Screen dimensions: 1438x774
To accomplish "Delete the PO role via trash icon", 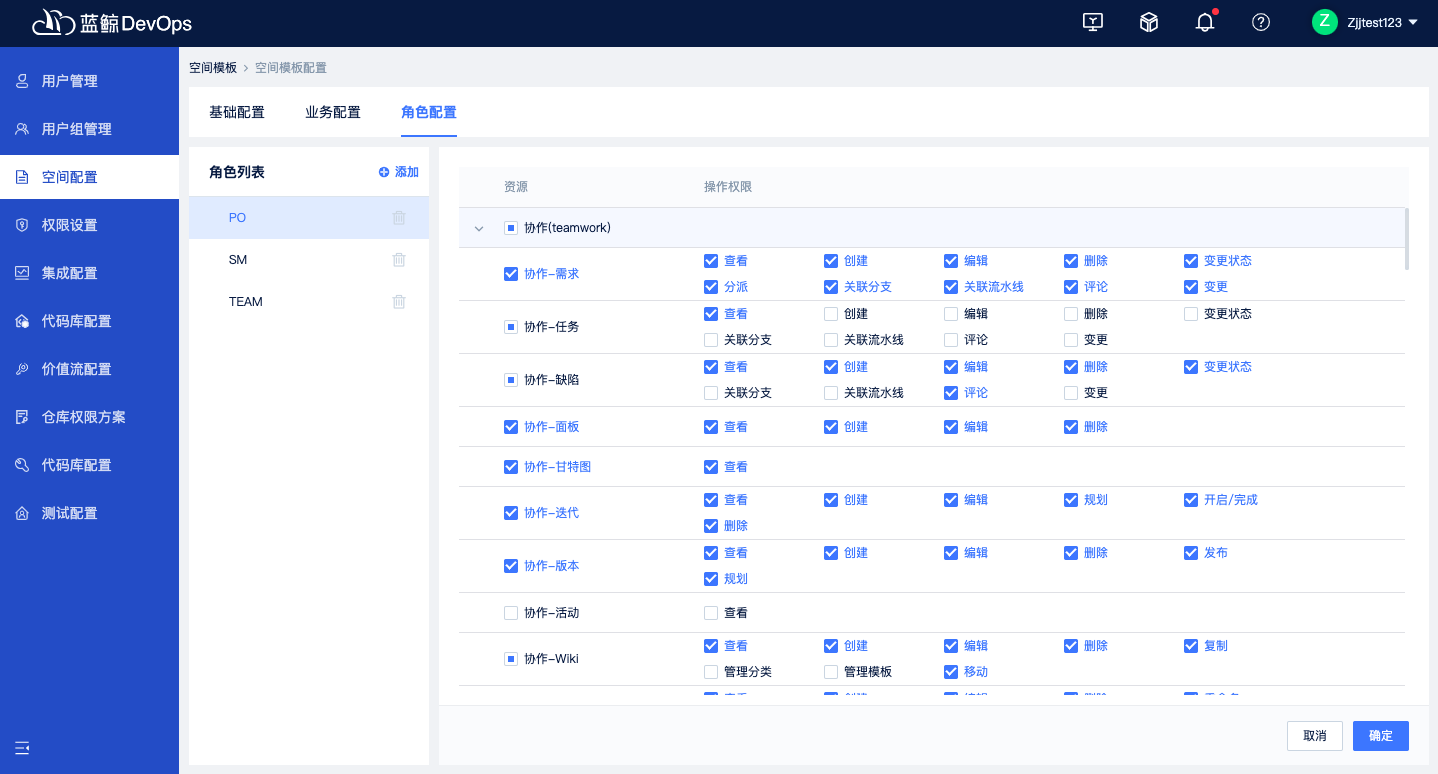I will pos(399,218).
